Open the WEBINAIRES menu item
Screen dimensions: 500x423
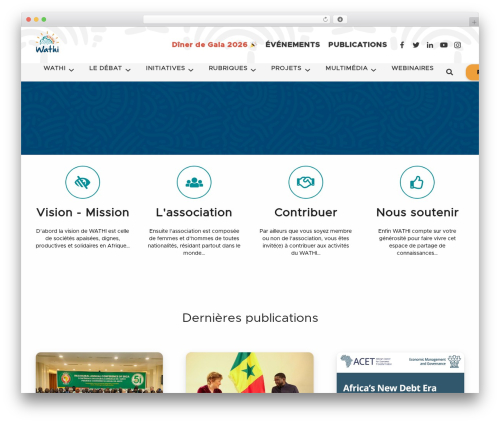(412, 68)
